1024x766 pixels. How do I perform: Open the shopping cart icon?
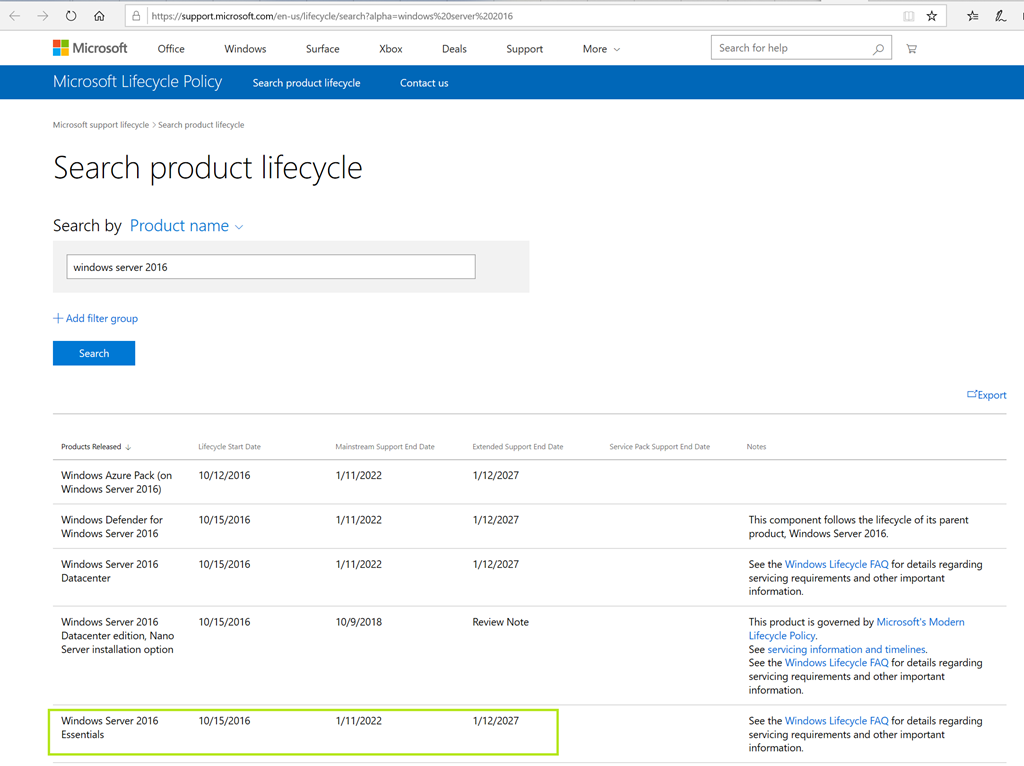911,49
